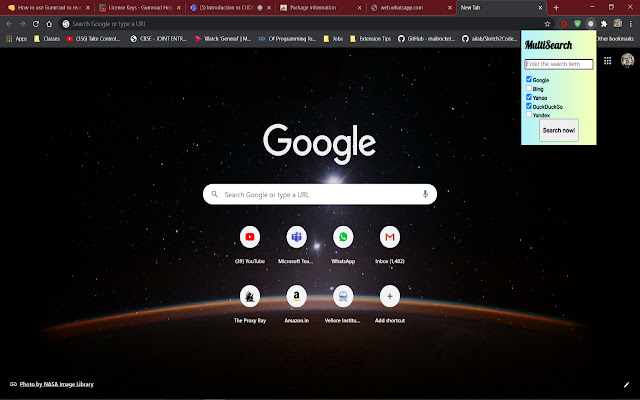Open the Apps bookmark
This screenshot has width=640, height=400.
point(16,39)
